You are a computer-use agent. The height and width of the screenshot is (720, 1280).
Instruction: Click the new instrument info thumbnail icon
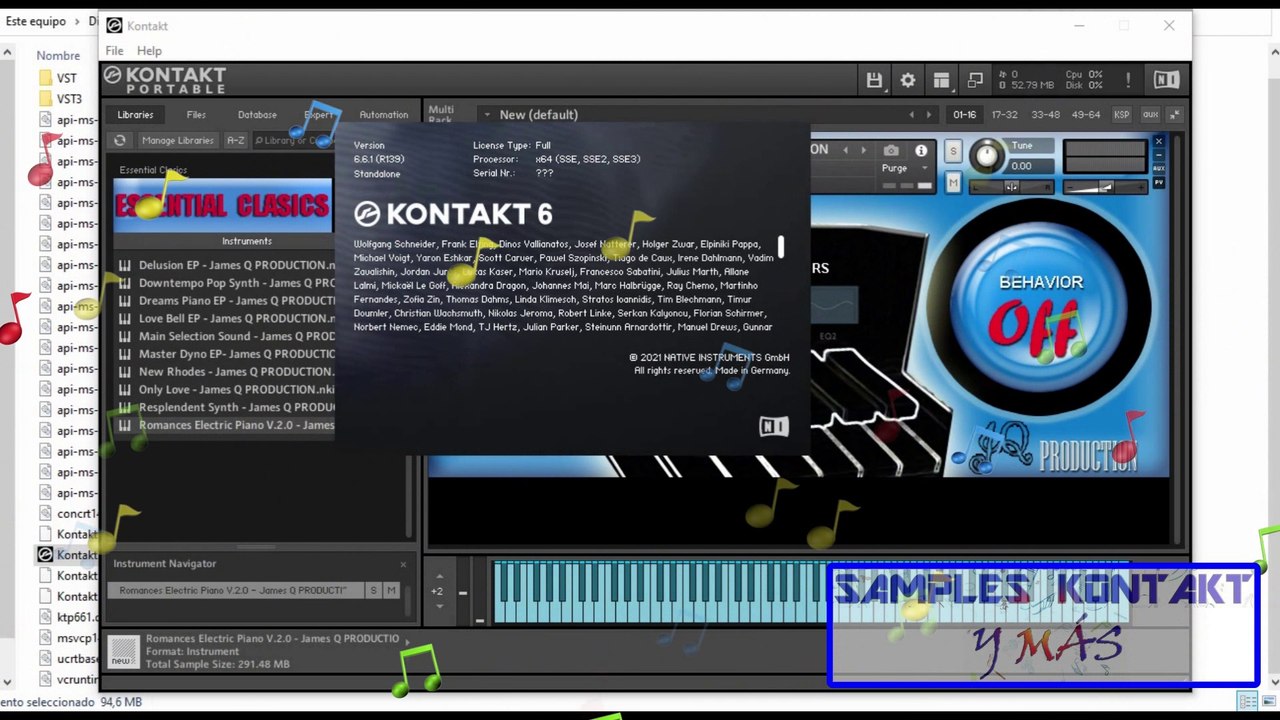click(123, 650)
